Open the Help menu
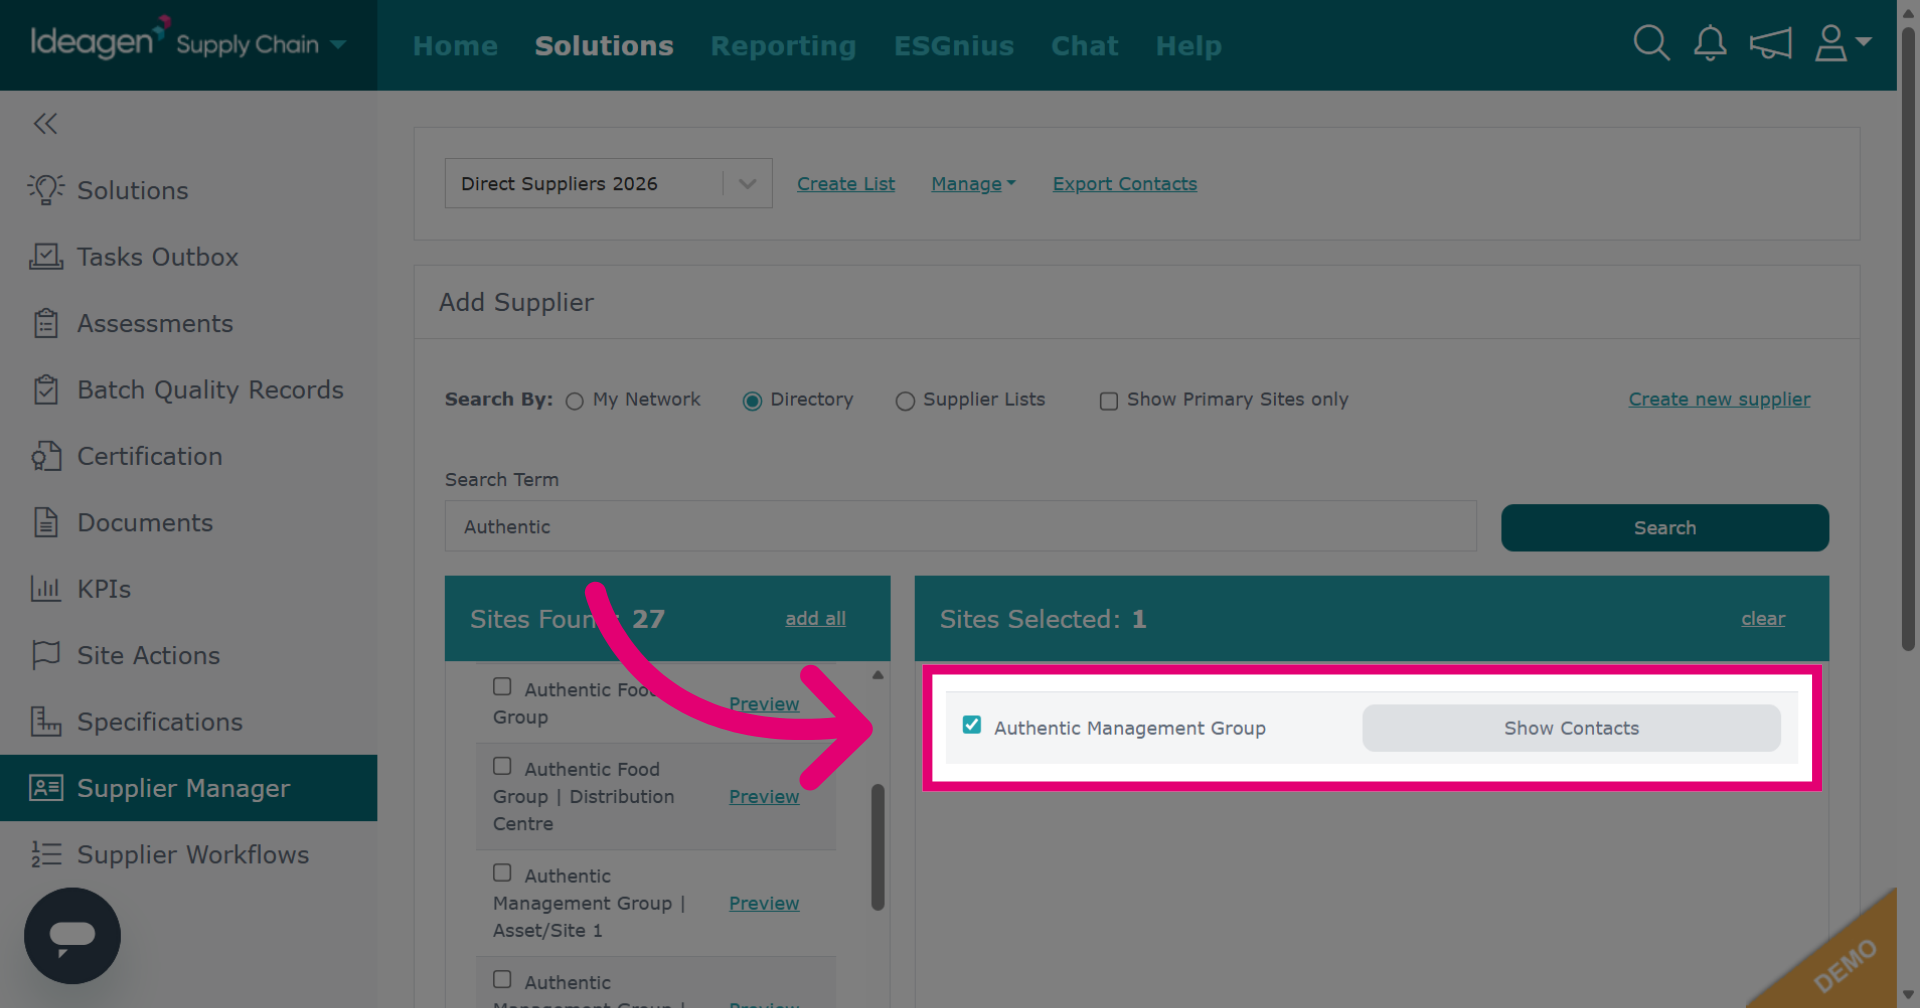This screenshot has height=1008, width=1920. [1188, 46]
